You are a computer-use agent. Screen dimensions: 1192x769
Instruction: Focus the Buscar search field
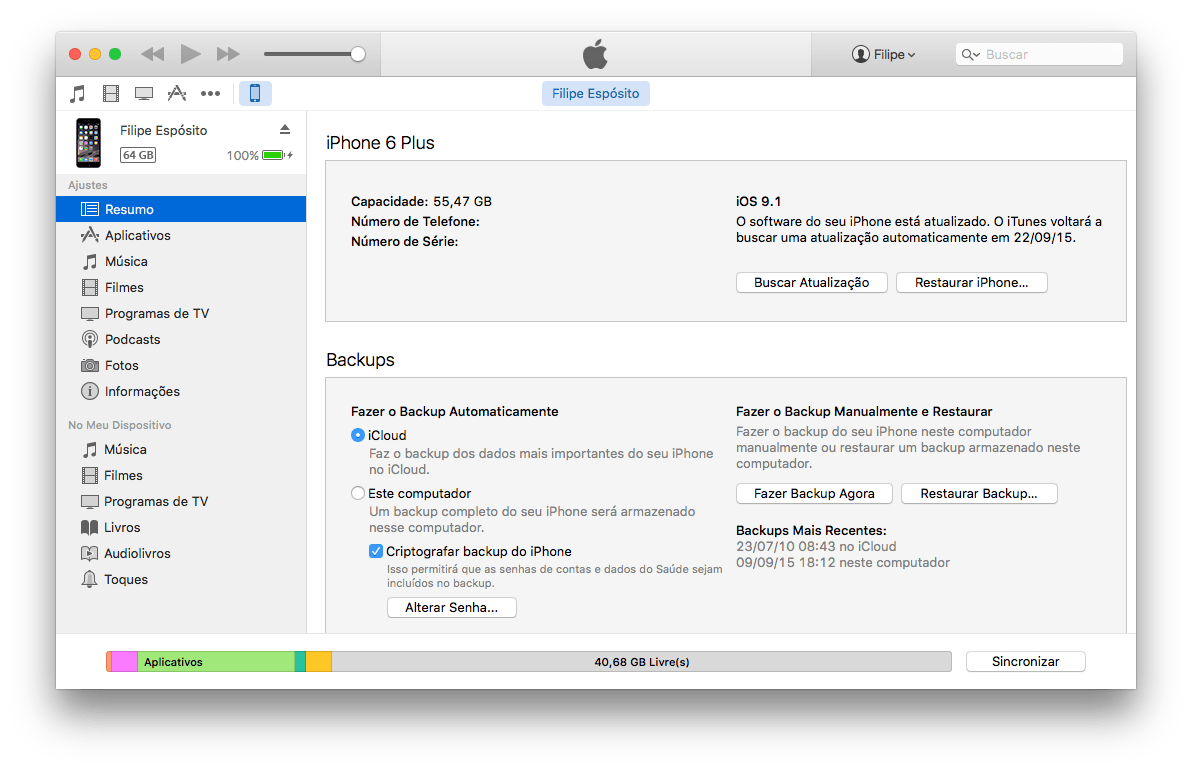click(1039, 54)
